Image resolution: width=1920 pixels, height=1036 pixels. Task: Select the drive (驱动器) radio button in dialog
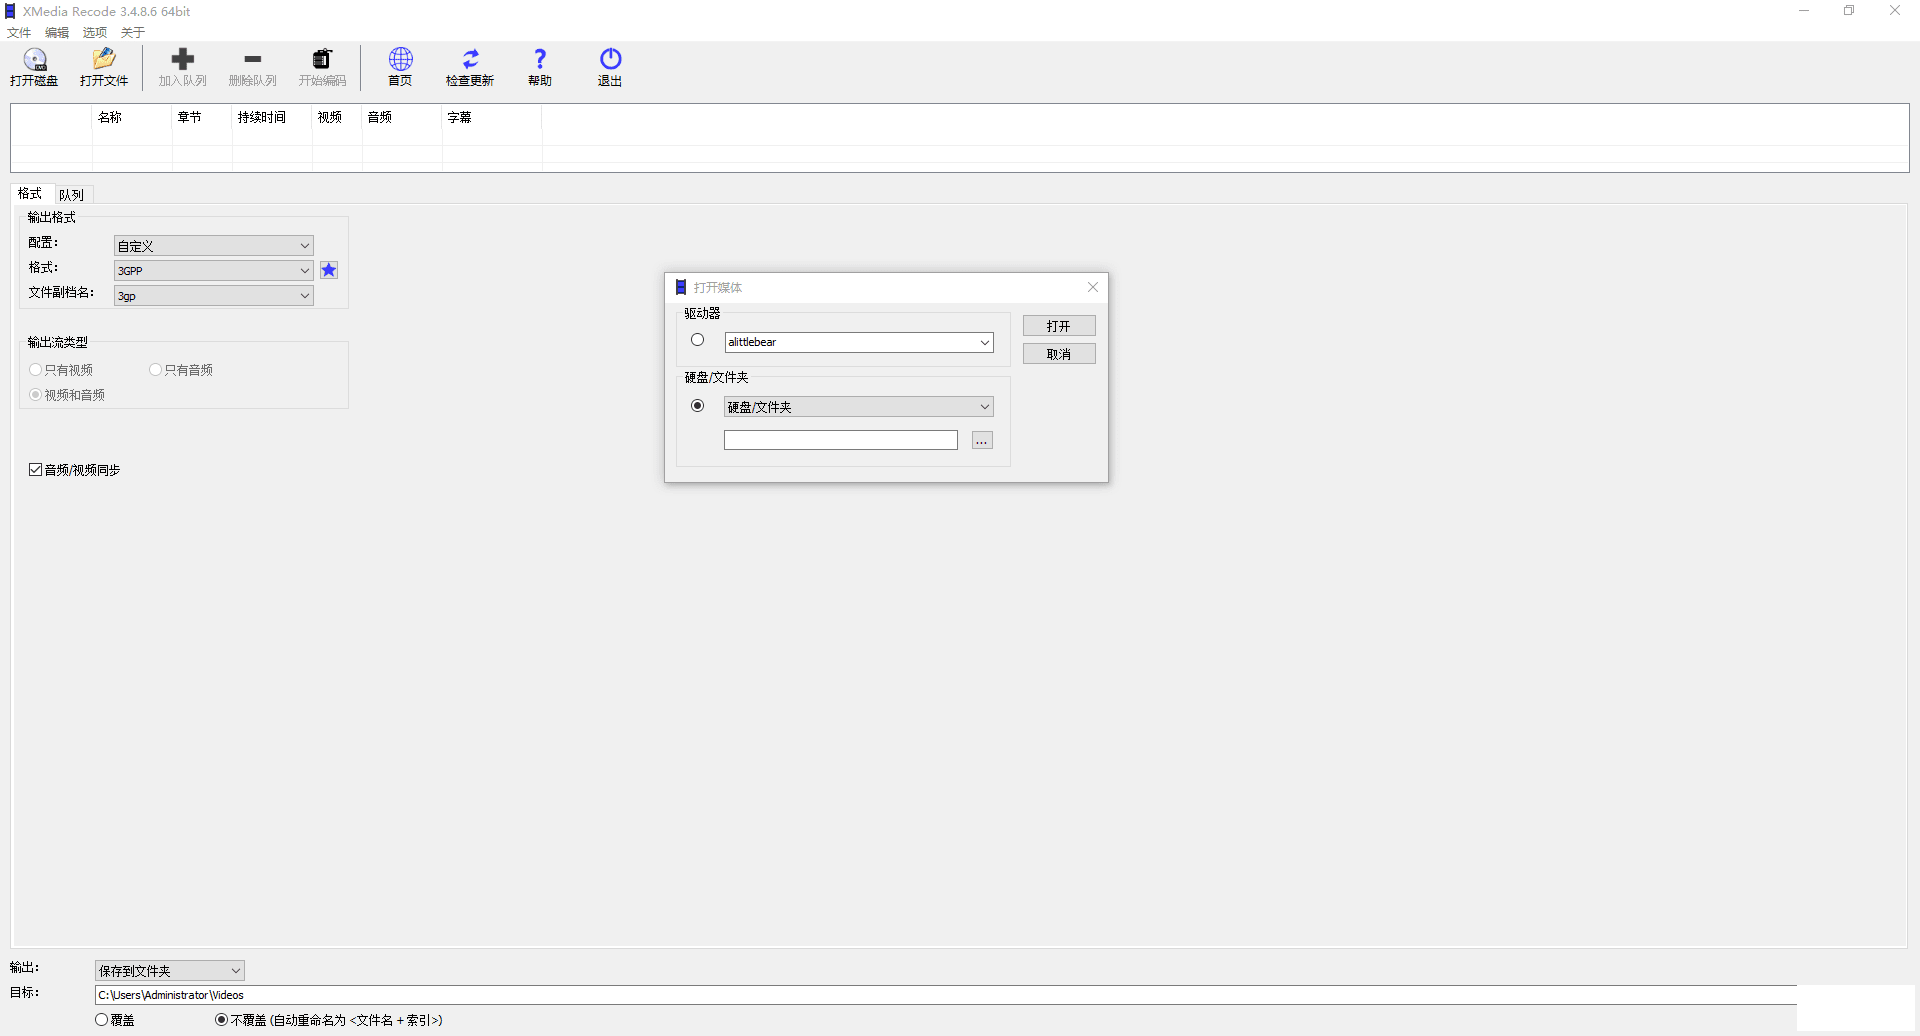(698, 340)
